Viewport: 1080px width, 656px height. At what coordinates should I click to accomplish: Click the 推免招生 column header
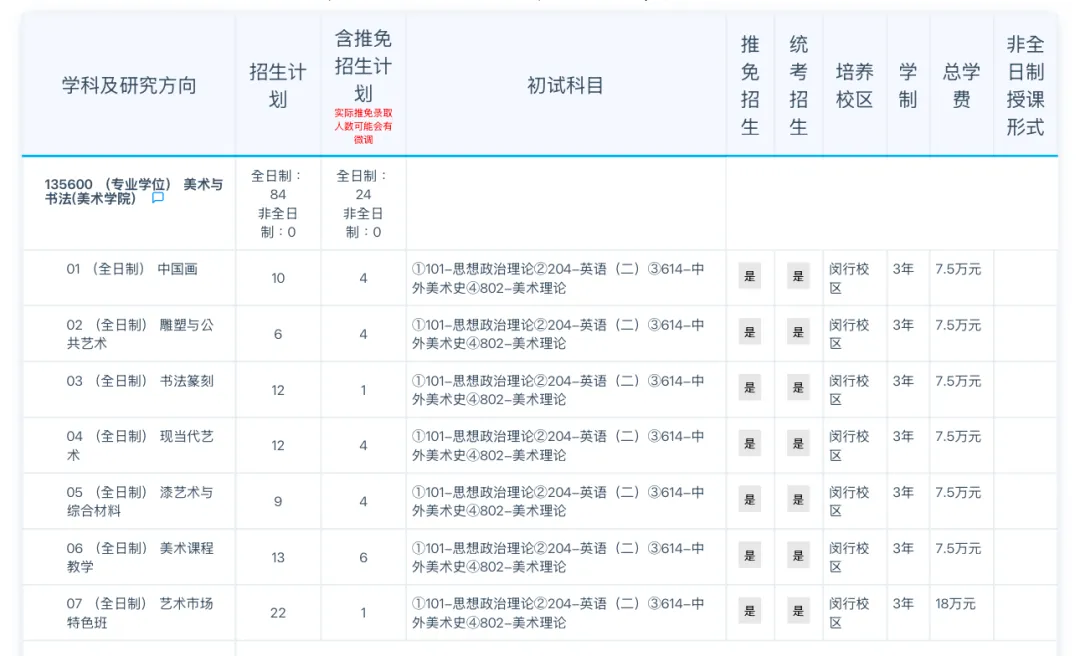(750, 85)
